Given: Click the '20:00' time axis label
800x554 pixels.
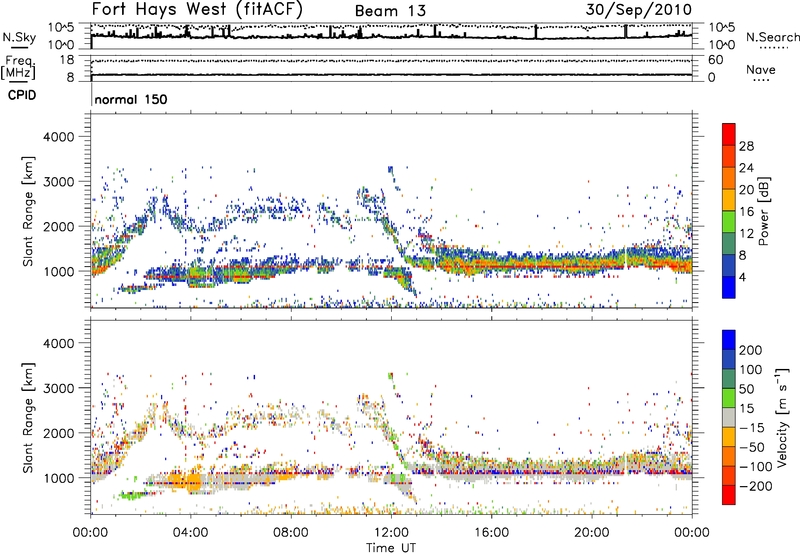Looking at the screenshot, I should click(x=591, y=533).
